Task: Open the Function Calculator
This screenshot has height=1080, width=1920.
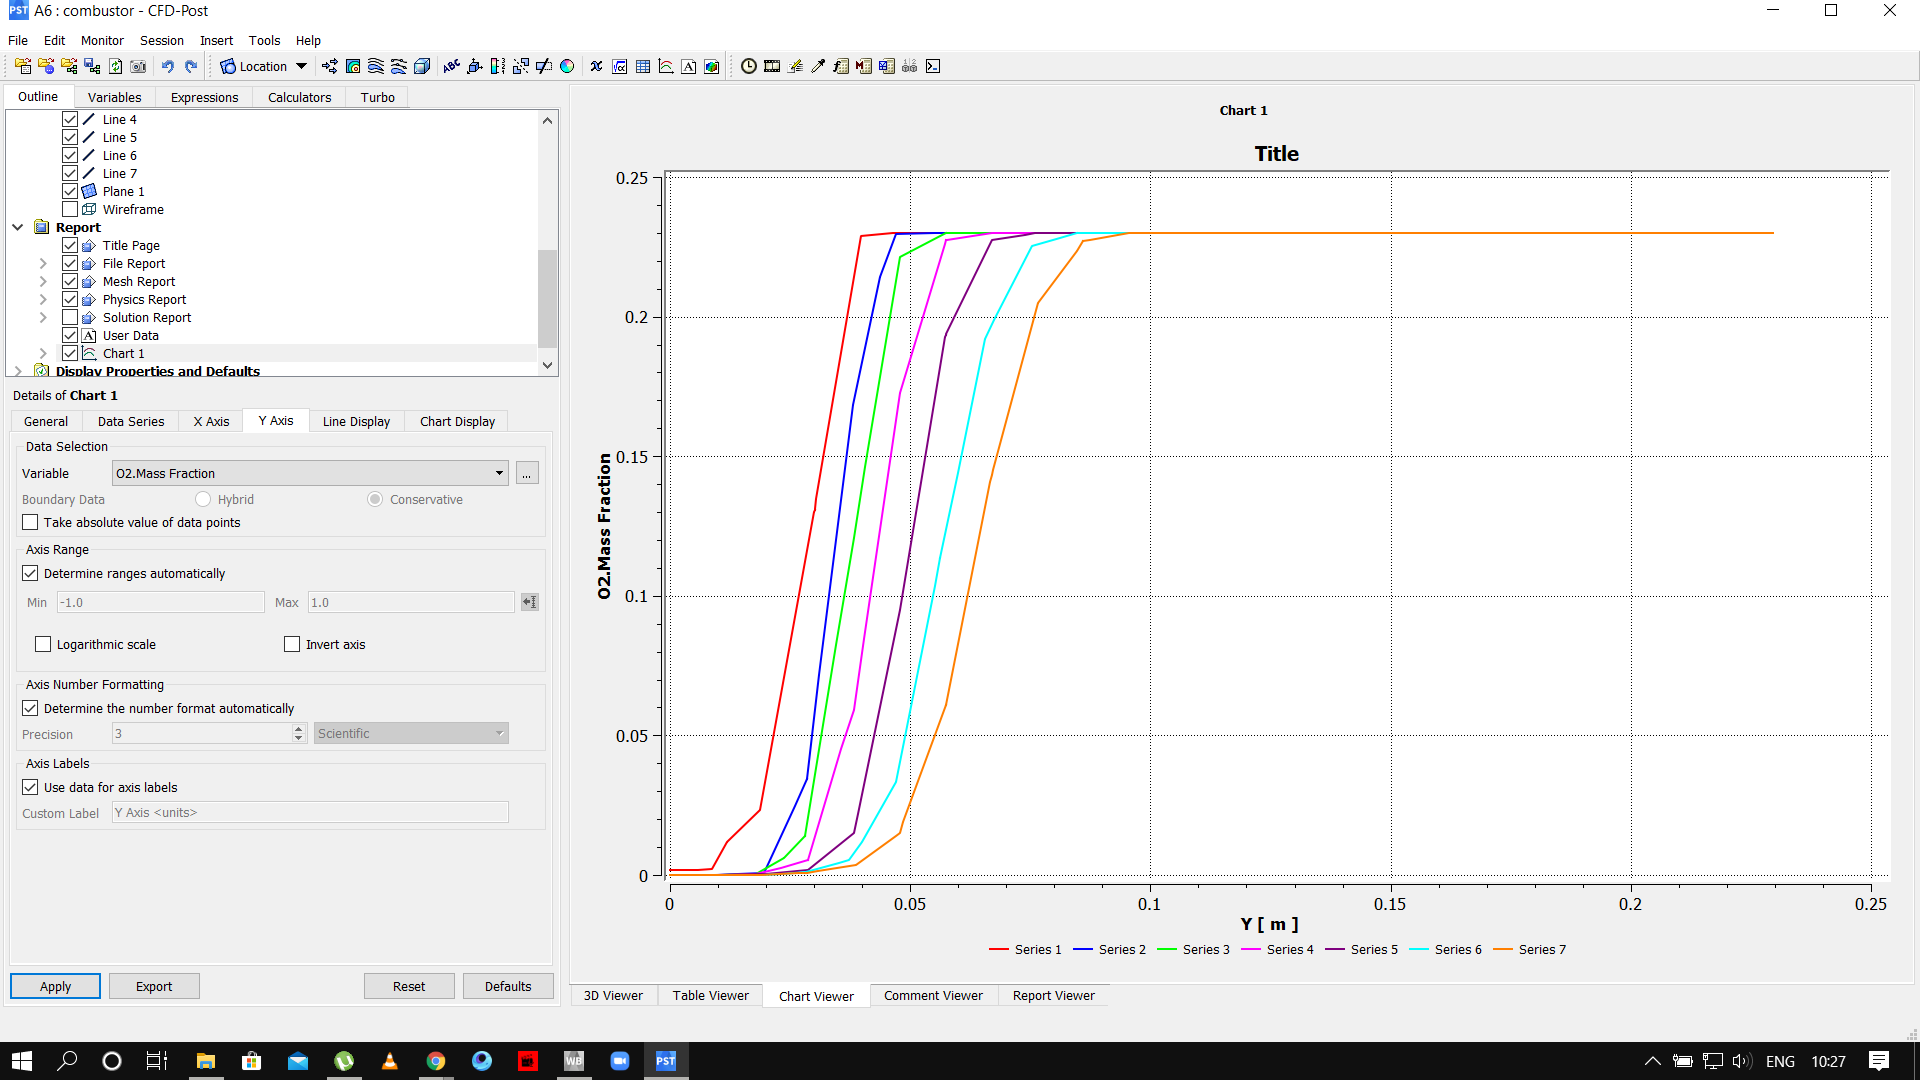Action: (840, 66)
